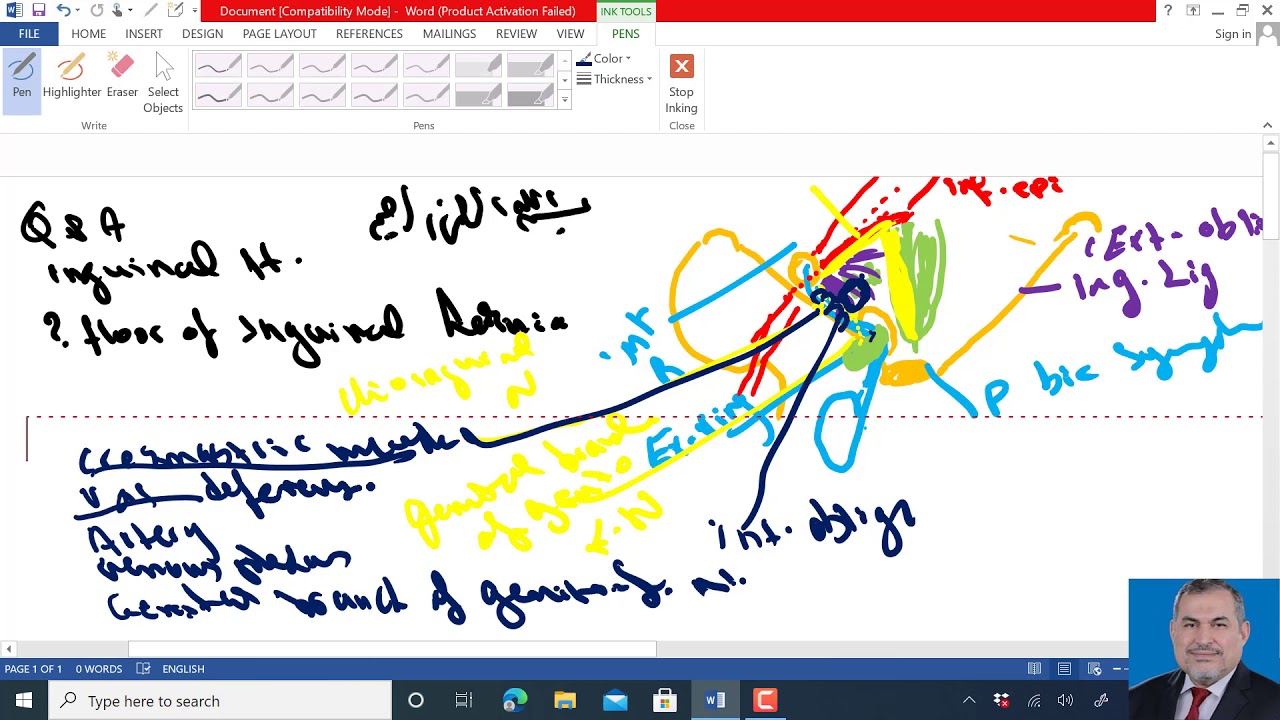
Task: Save the document from Quick Access Toolbar
Action: coord(39,11)
